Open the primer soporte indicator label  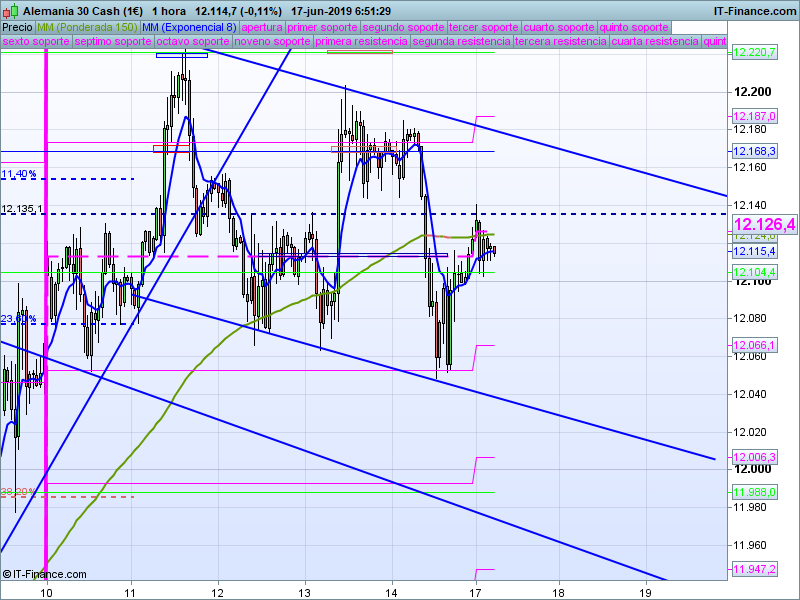coord(322,28)
